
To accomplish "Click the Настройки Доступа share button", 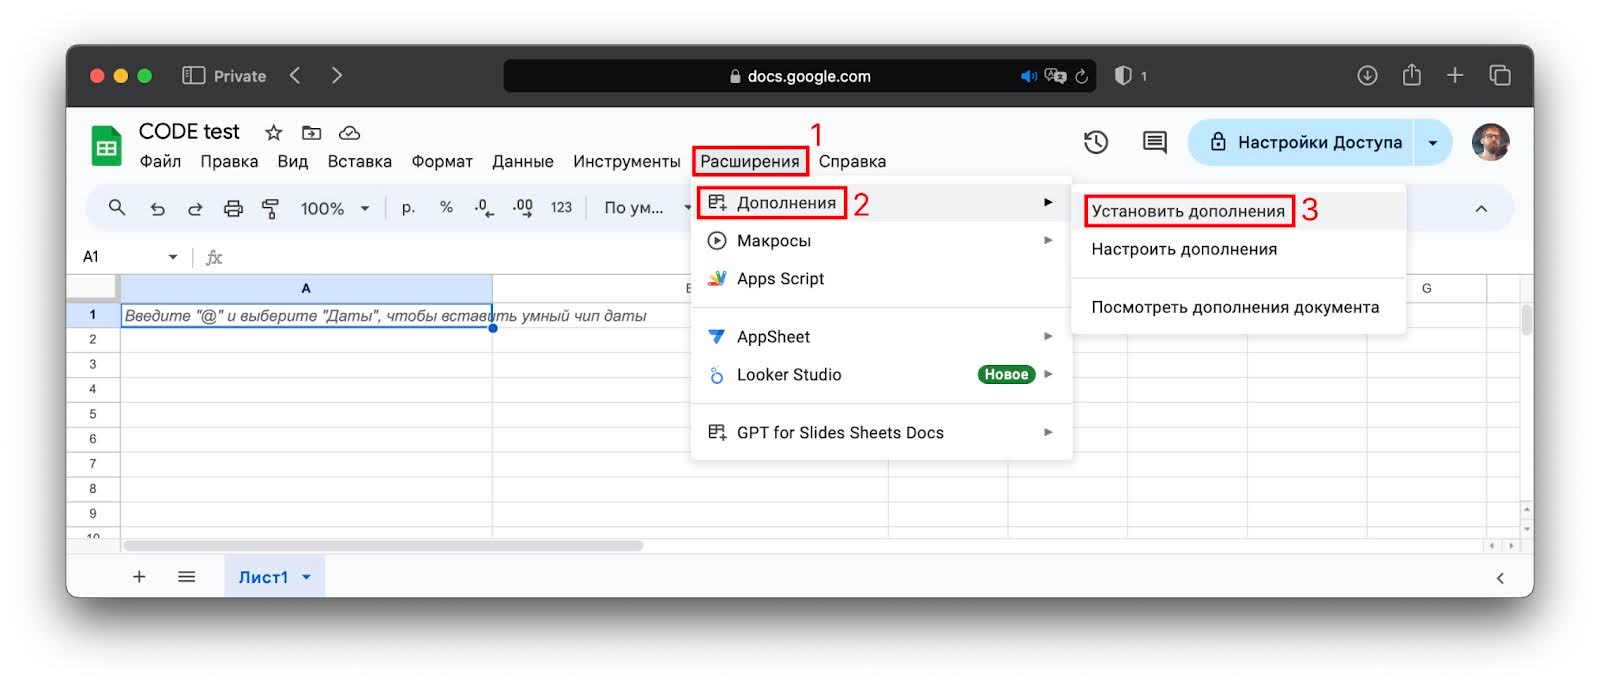I will [1301, 142].
